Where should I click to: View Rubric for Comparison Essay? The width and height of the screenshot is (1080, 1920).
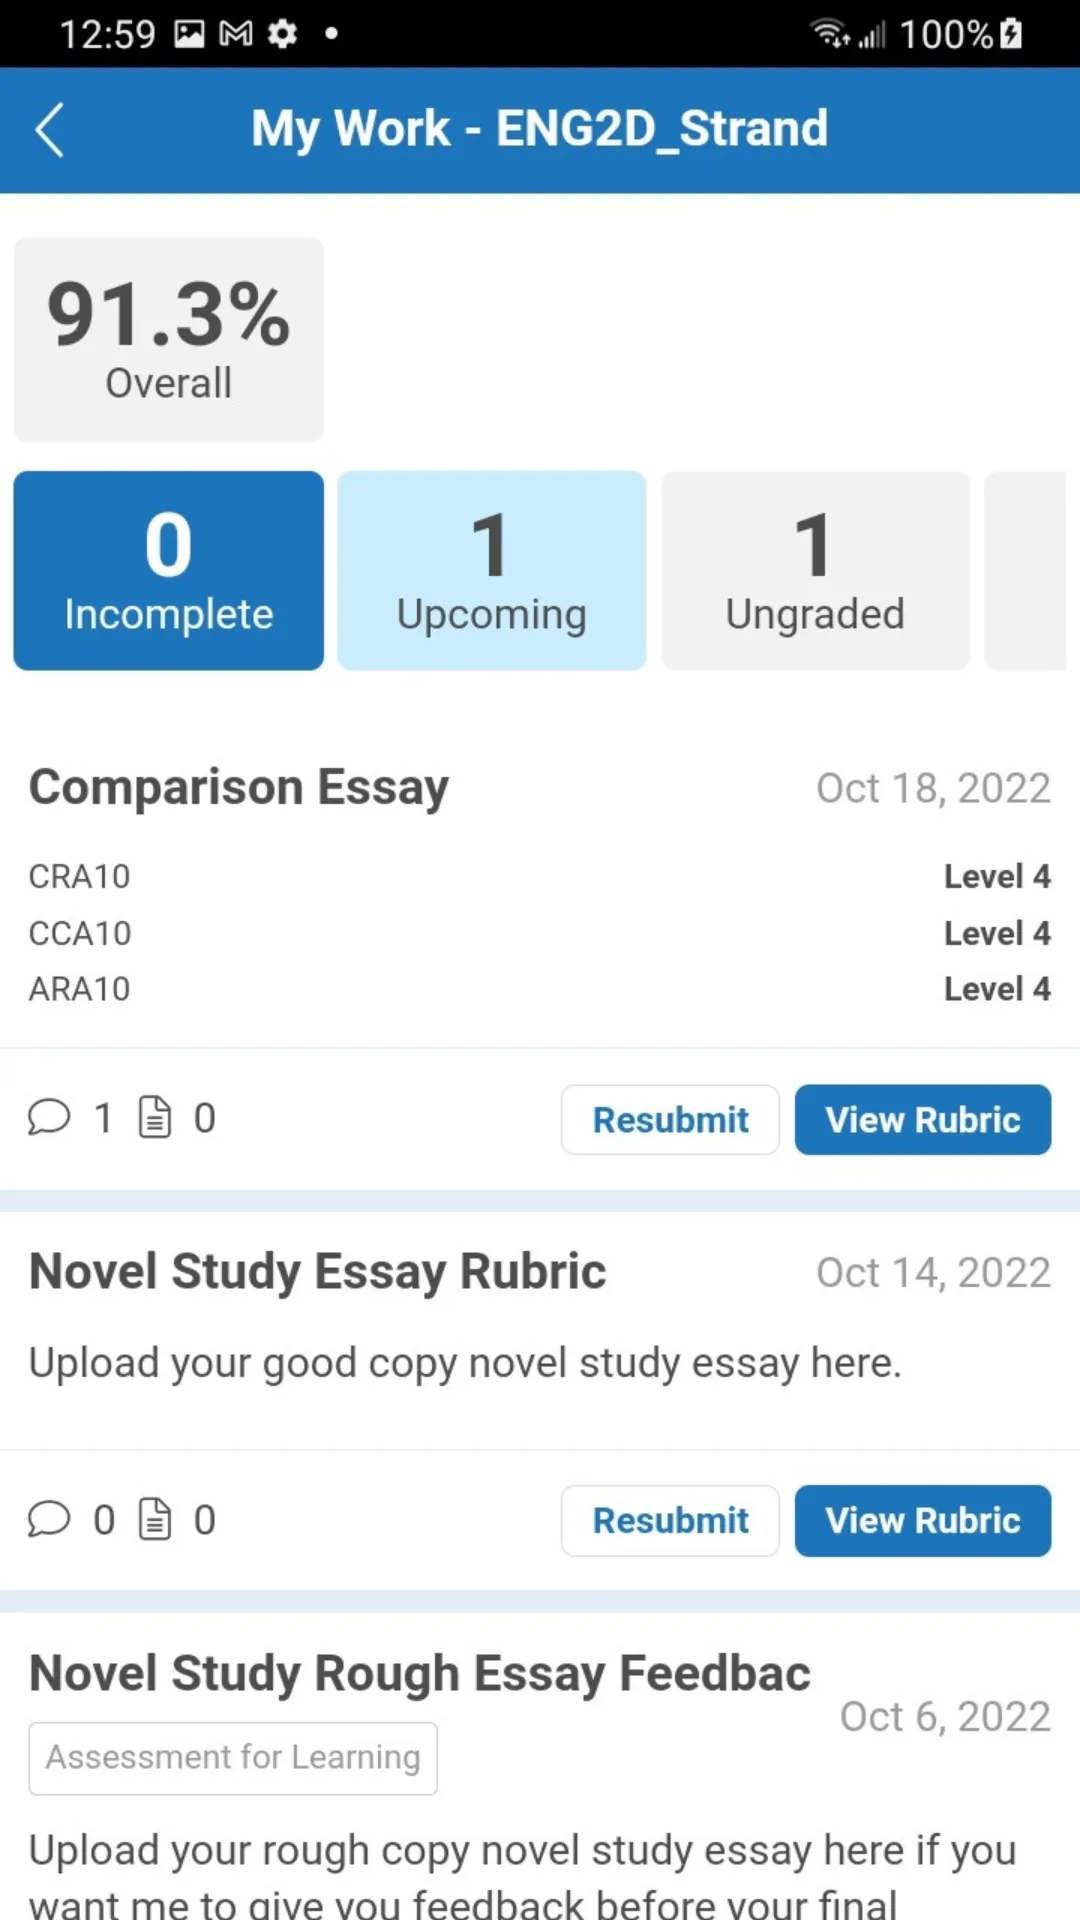coord(922,1120)
